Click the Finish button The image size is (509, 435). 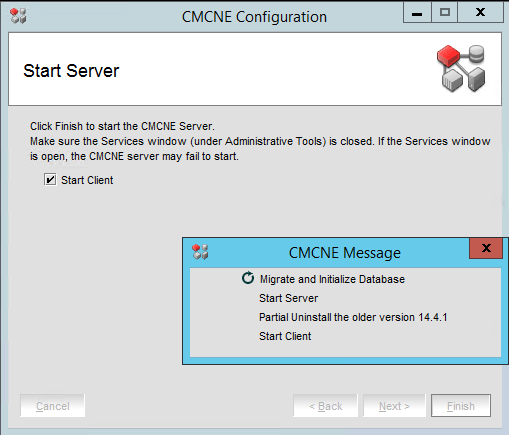[x=461, y=406]
